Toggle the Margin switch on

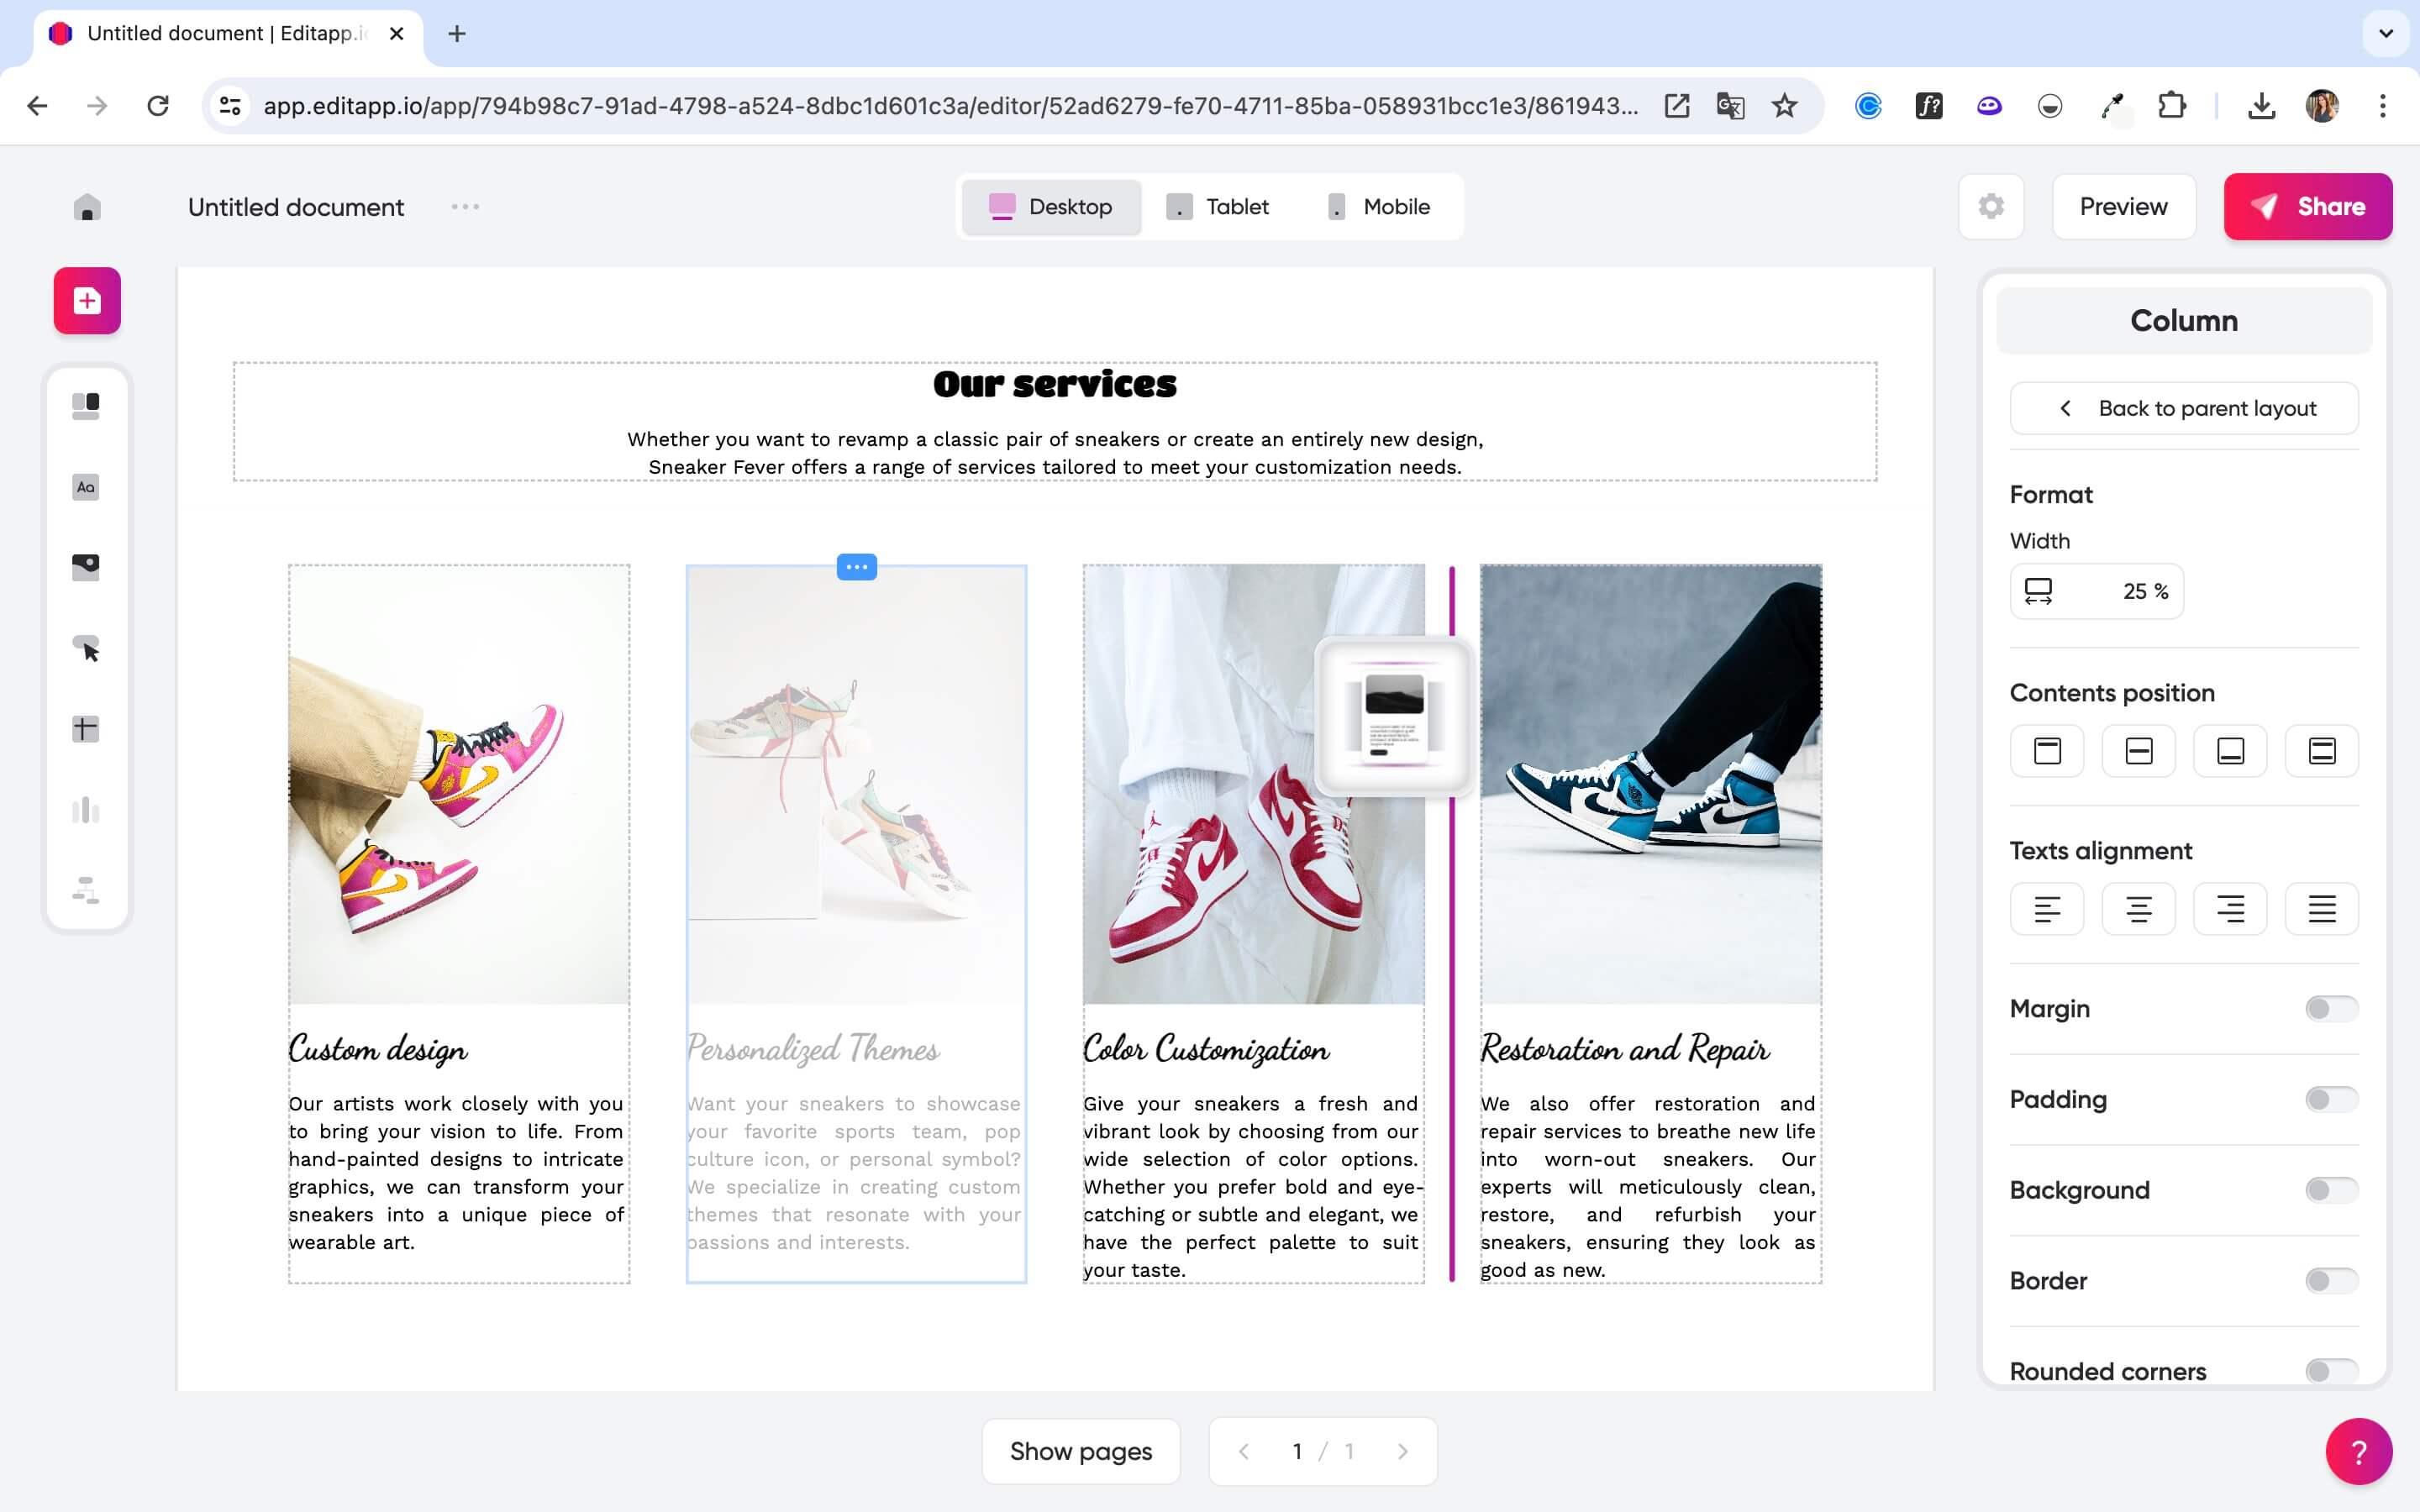(x=2329, y=1007)
